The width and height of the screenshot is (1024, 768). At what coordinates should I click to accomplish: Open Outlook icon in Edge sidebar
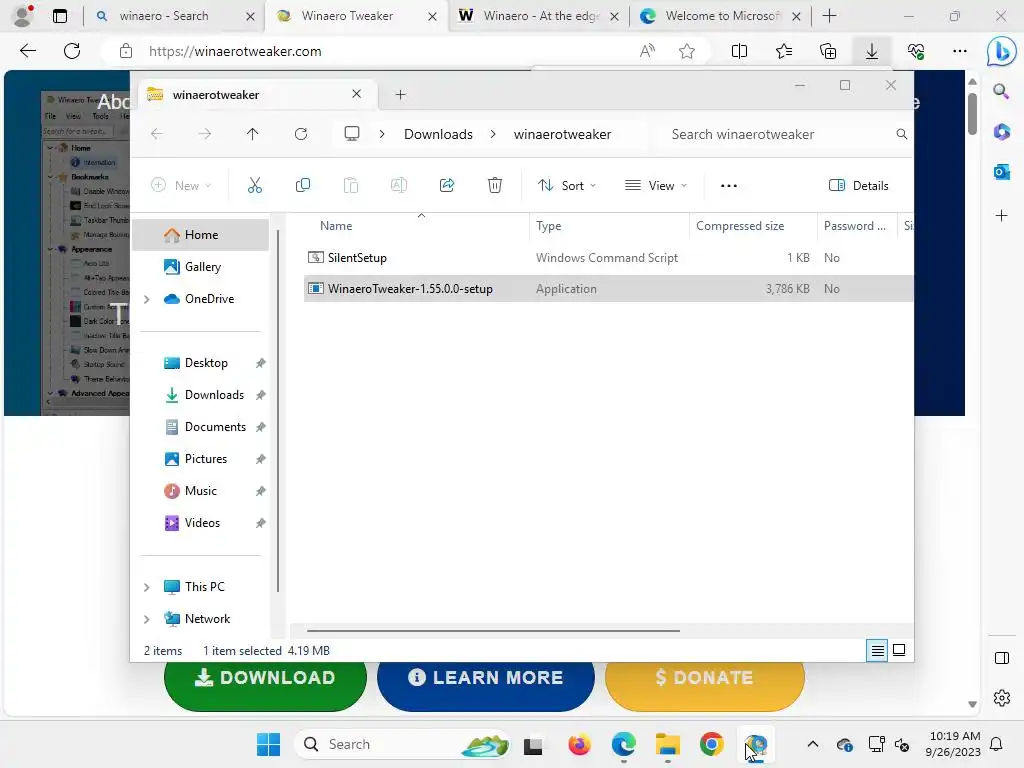click(x=1001, y=172)
